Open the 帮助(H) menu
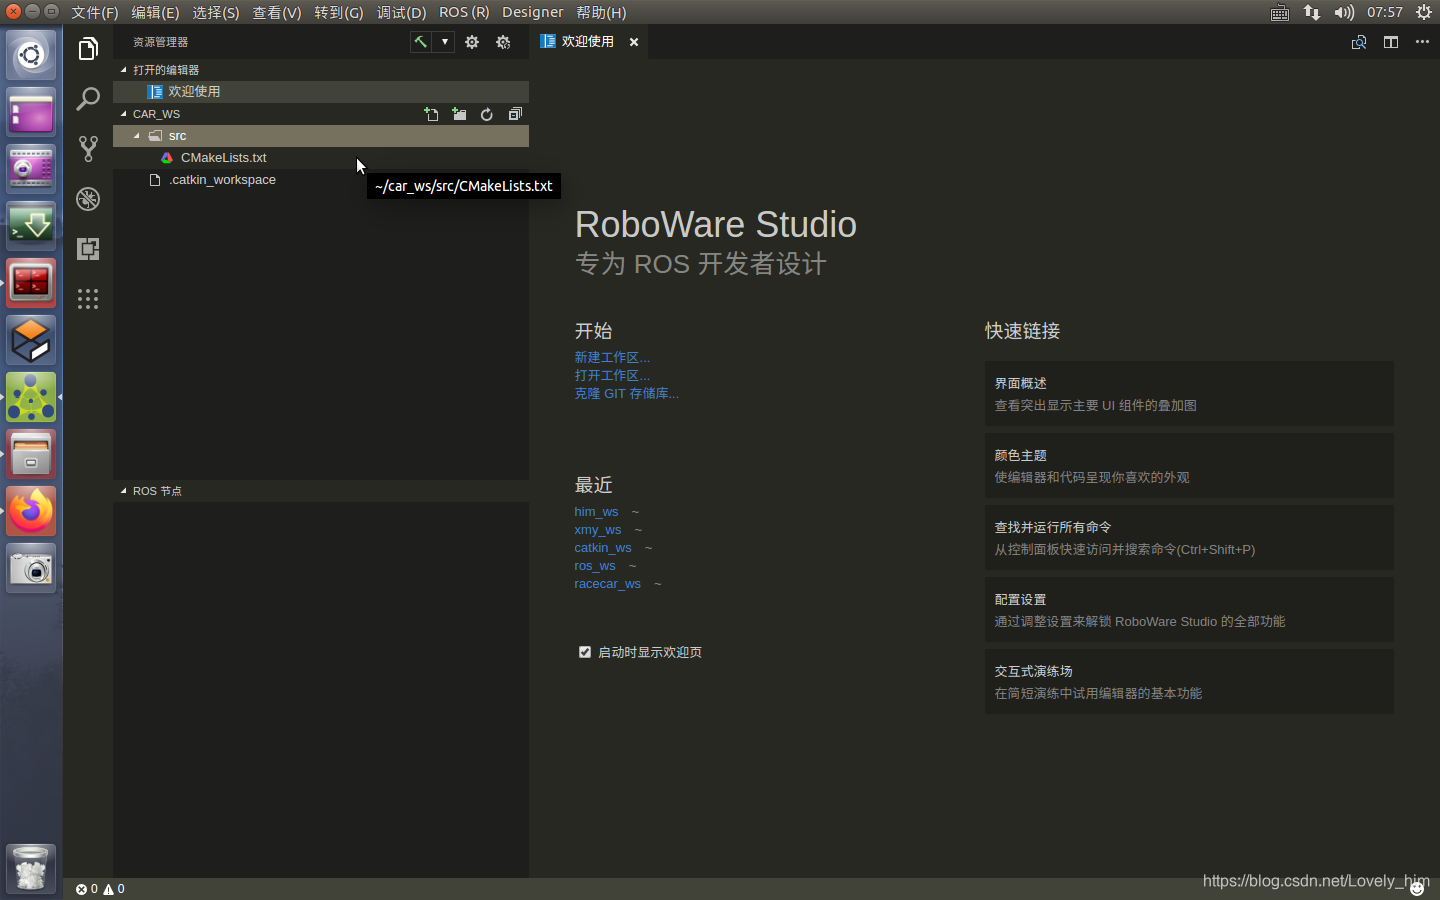 coord(601,12)
